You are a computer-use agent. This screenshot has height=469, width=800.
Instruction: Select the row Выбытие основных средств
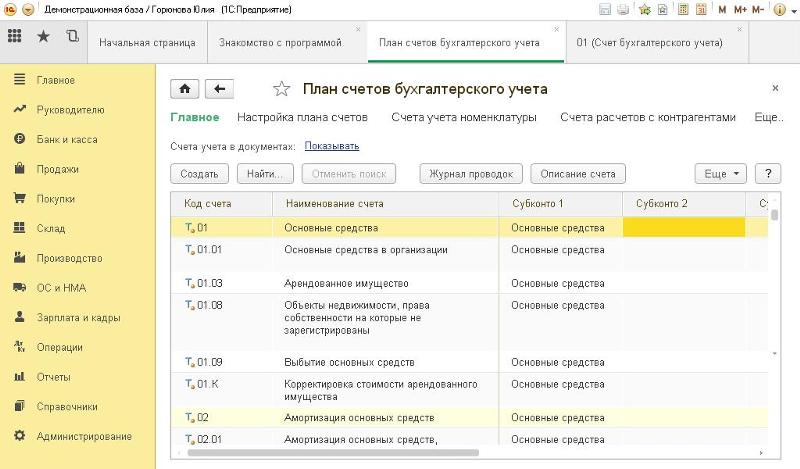[x=469, y=362]
